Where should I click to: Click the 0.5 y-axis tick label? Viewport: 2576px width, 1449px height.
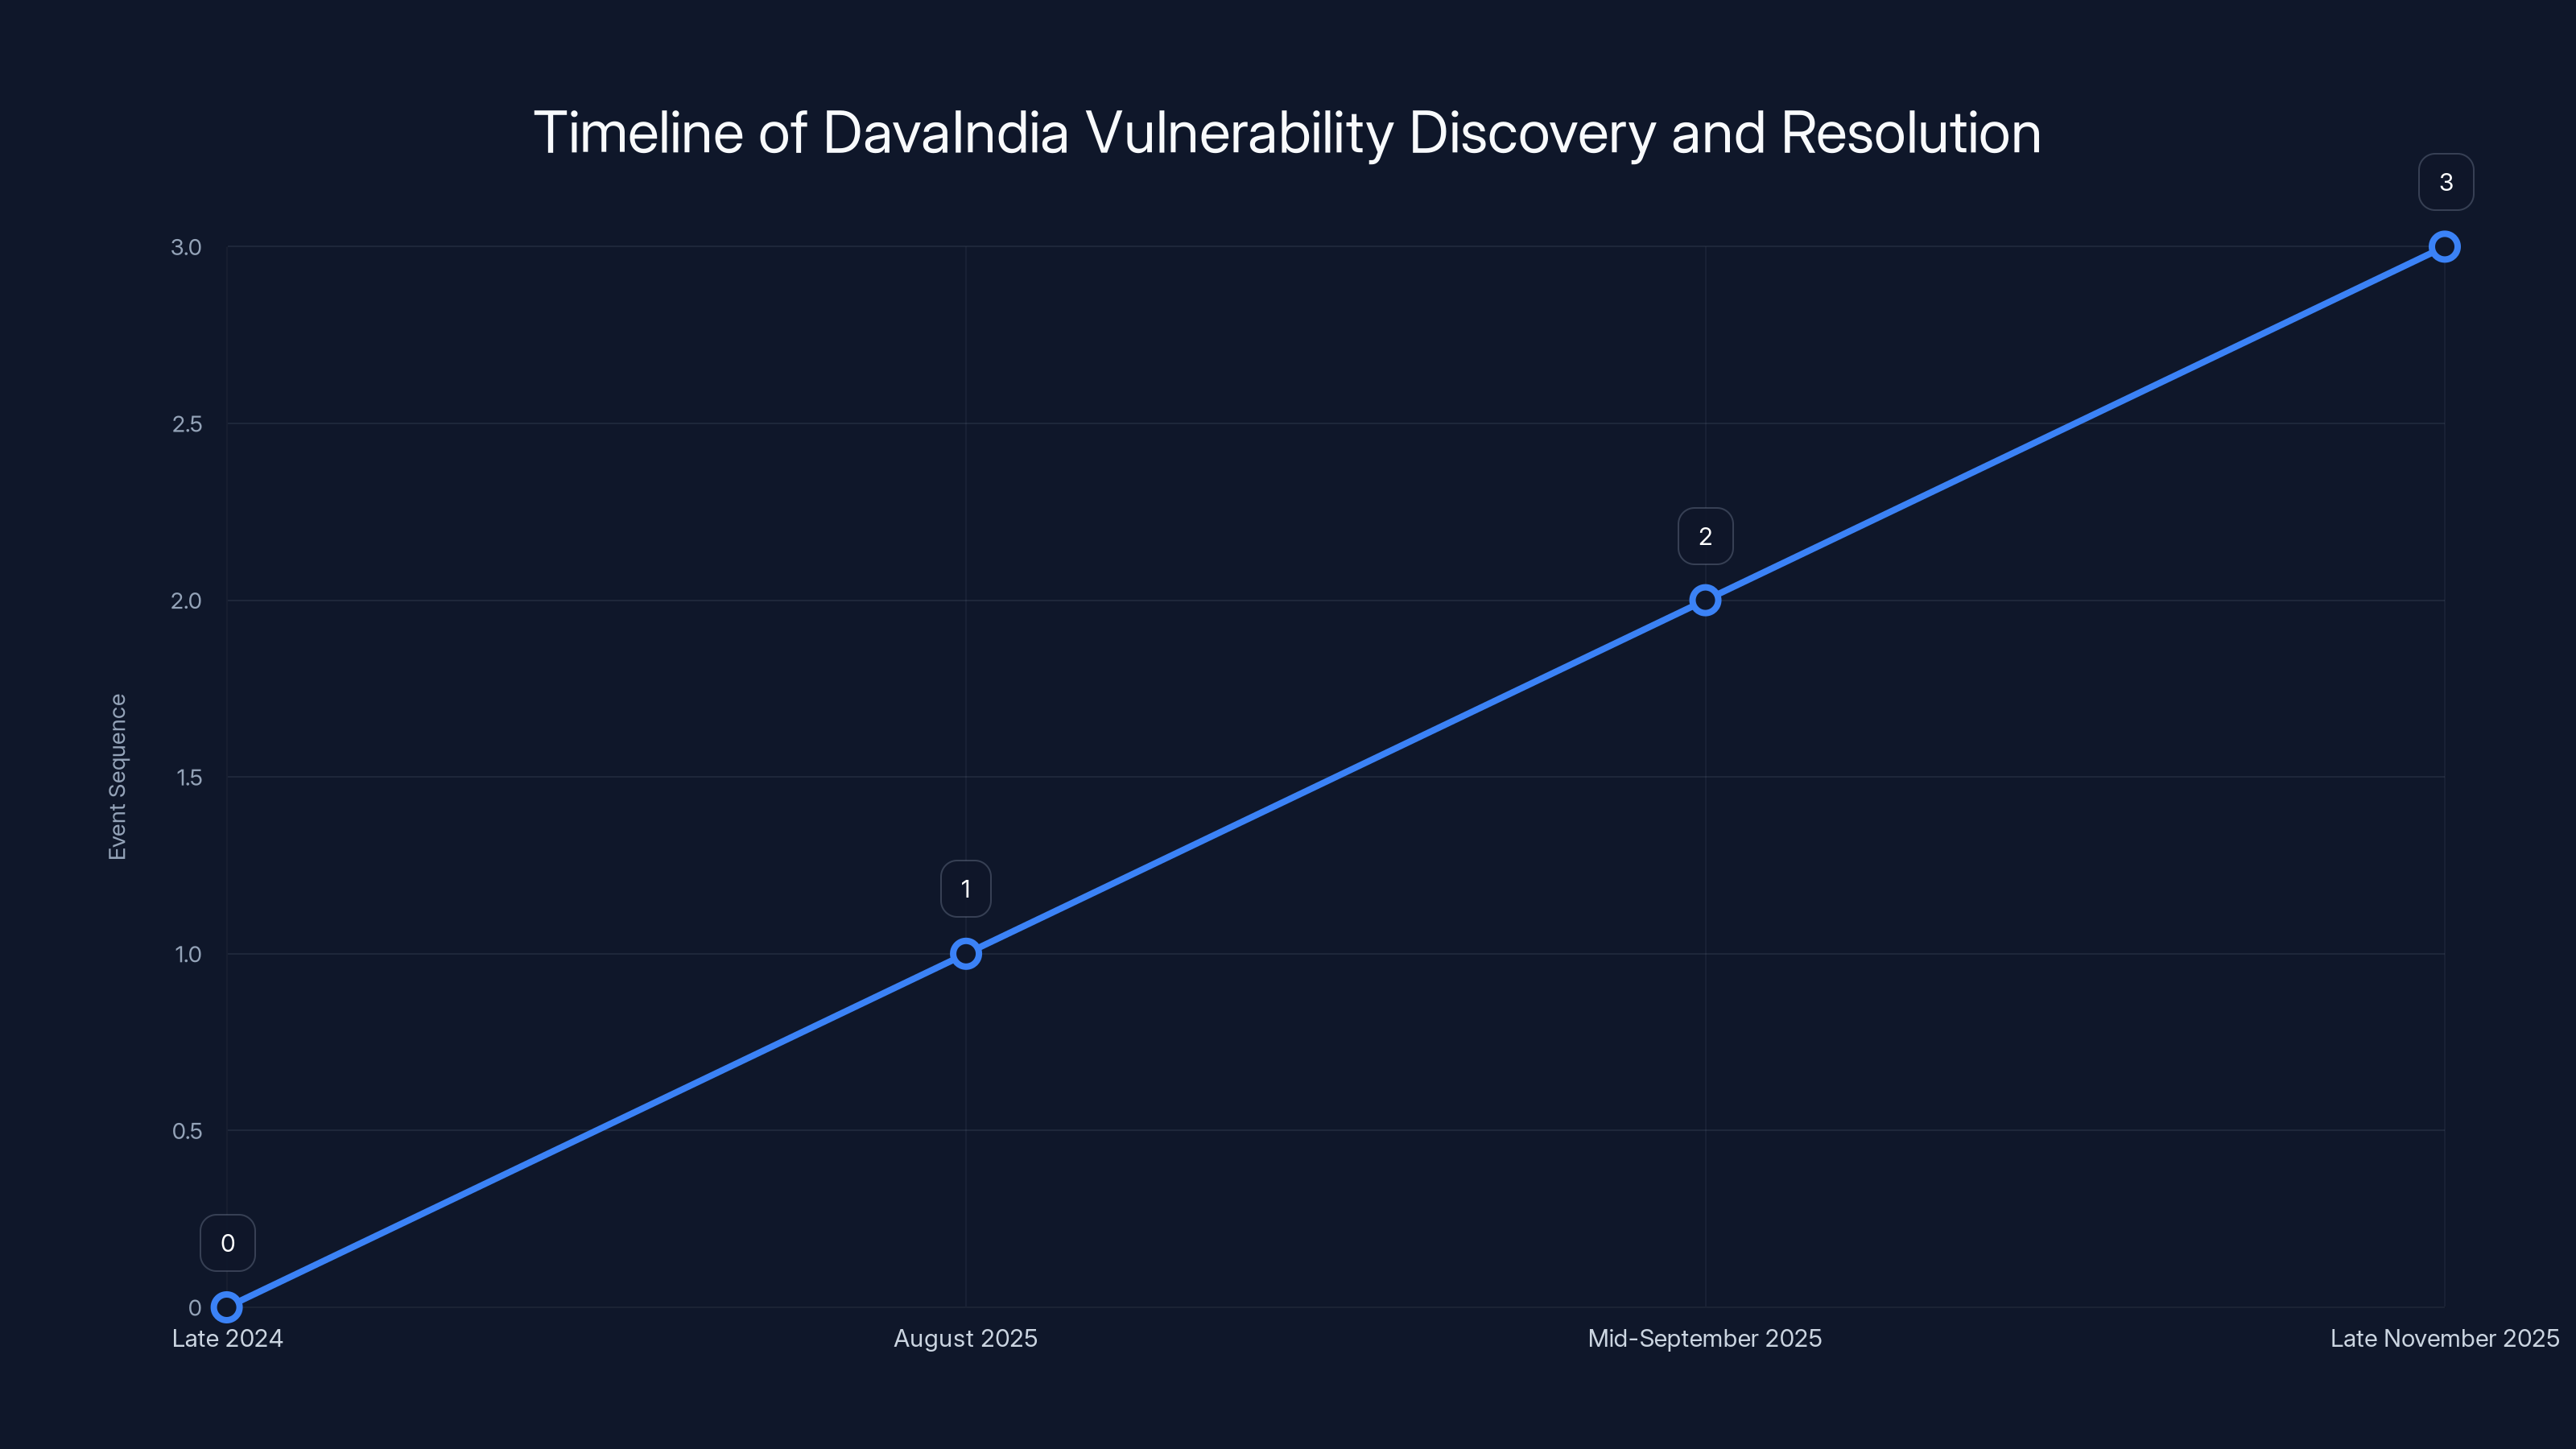(186, 1130)
